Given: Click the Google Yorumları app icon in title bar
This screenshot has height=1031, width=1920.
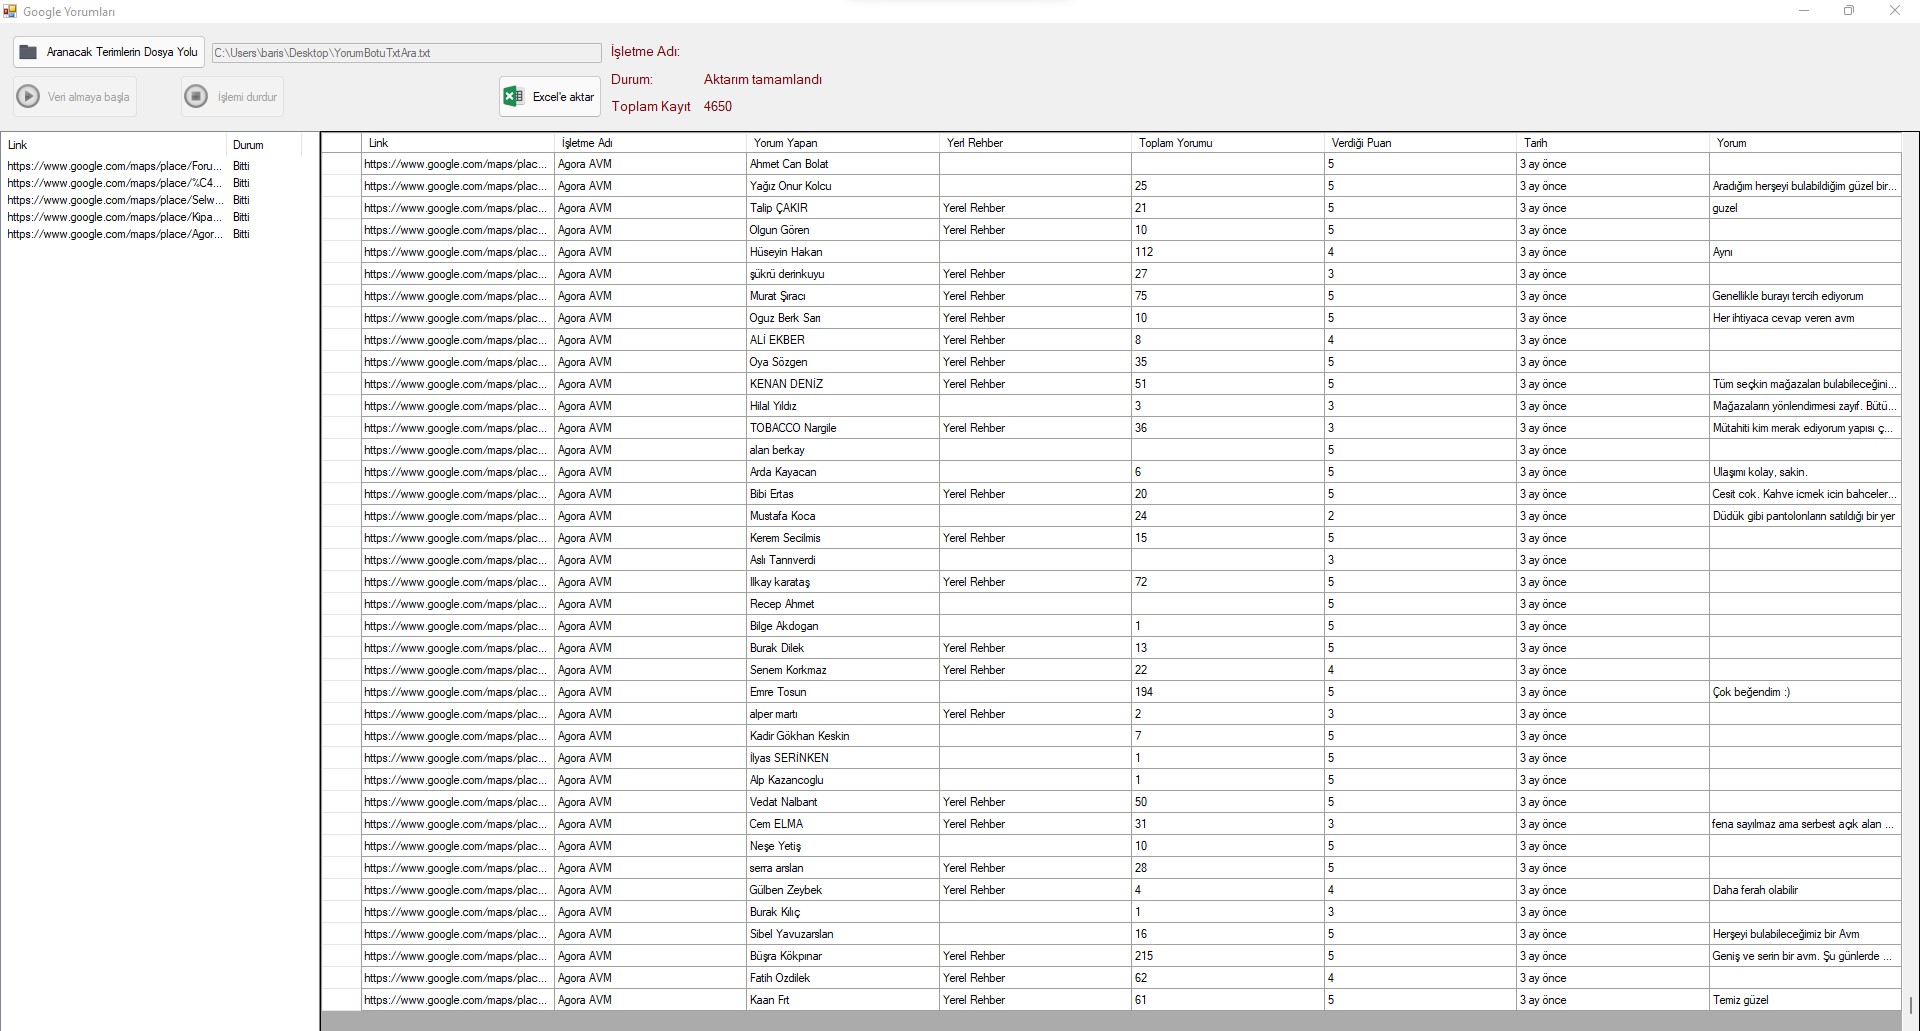Looking at the screenshot, I should [9, 11].
